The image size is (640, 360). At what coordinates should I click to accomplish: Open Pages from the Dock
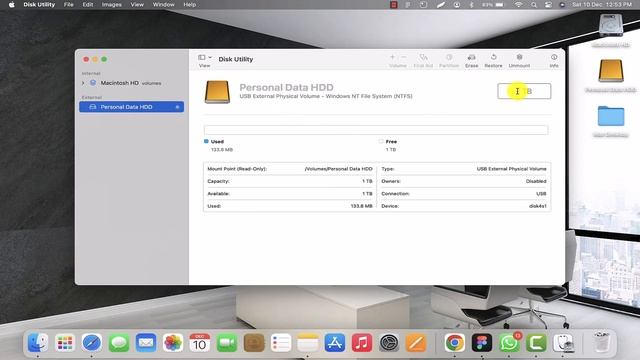pos(416,342)
